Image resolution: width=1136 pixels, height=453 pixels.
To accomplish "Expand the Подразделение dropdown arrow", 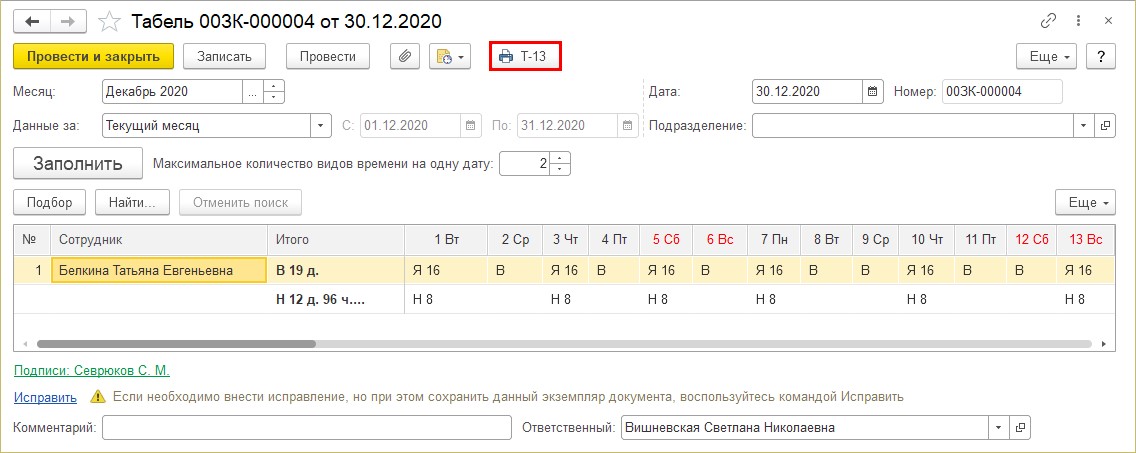I will click(1084, 126).
